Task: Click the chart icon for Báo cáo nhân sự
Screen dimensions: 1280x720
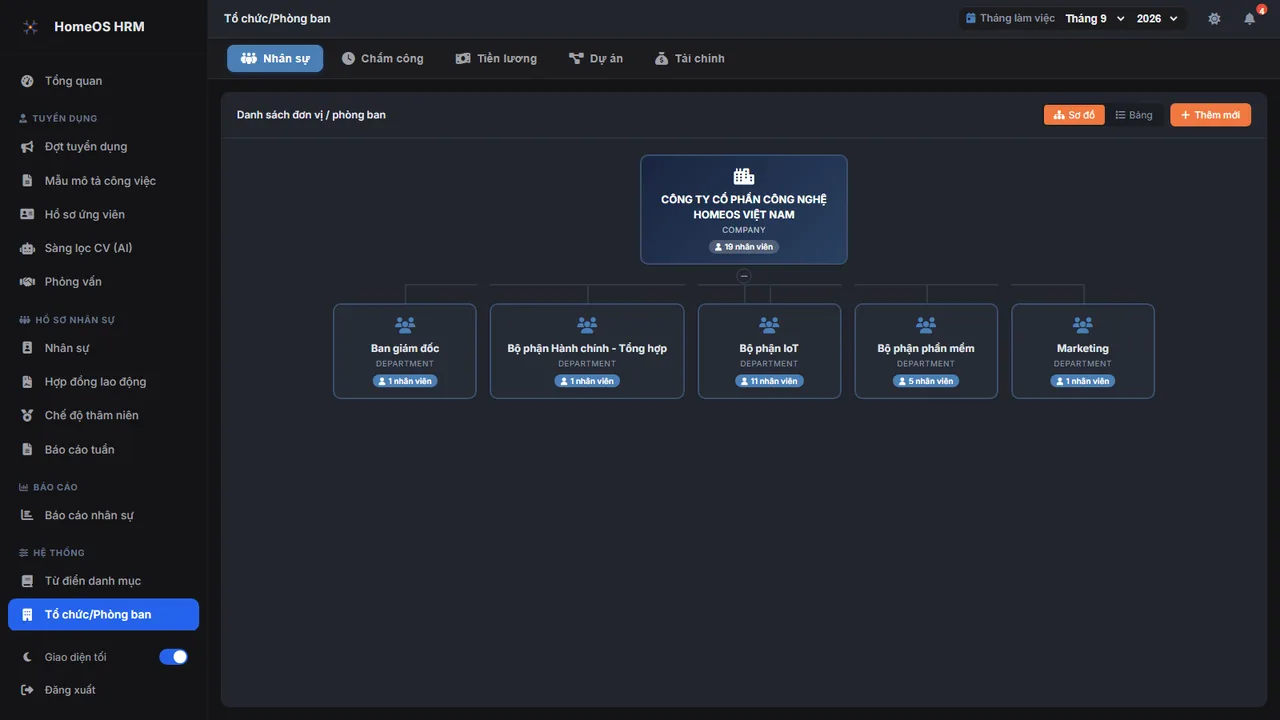Action: 27,515
